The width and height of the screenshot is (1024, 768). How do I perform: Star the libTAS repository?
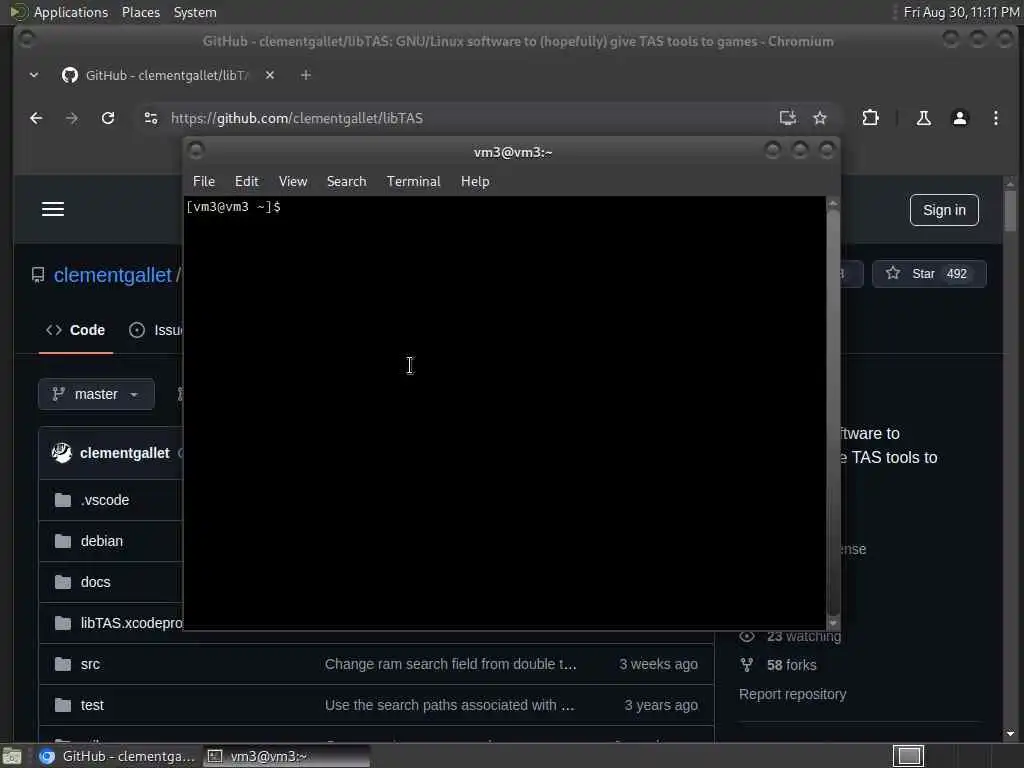click(x=929, y=274)
